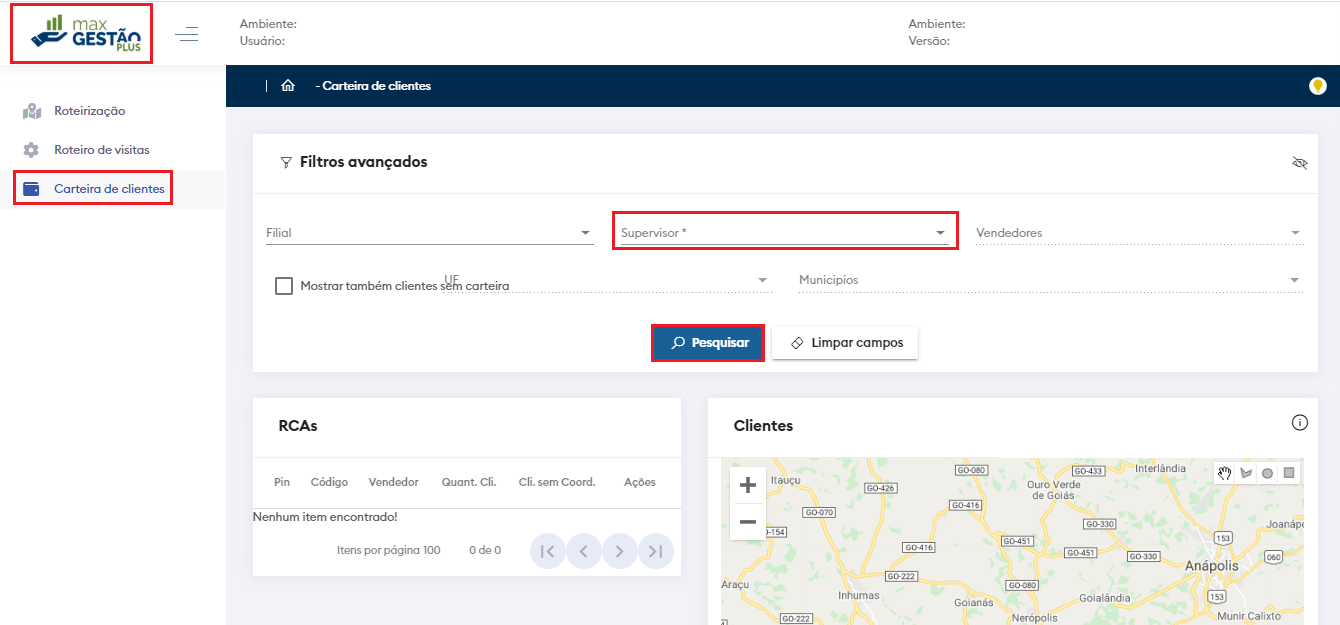Open the Filial dropdown
This screenshot has height=625, width=1340.
428,233
